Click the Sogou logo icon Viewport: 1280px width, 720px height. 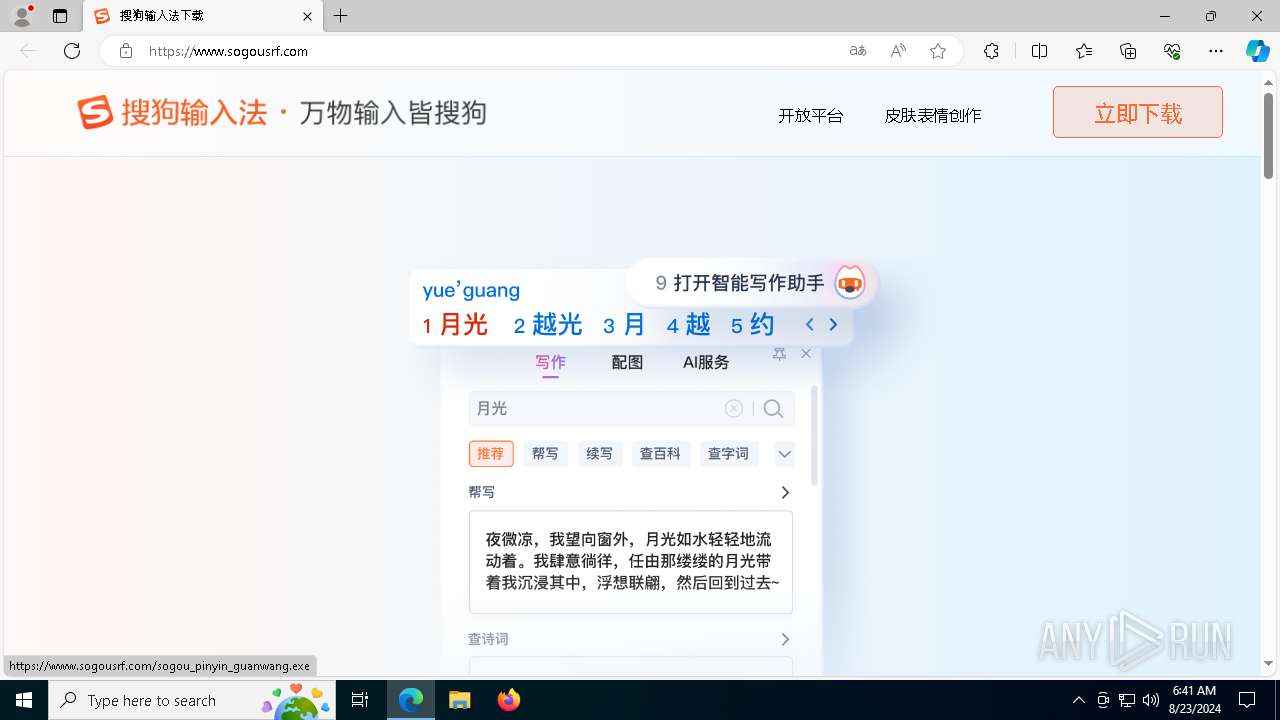tap(96, 112)
